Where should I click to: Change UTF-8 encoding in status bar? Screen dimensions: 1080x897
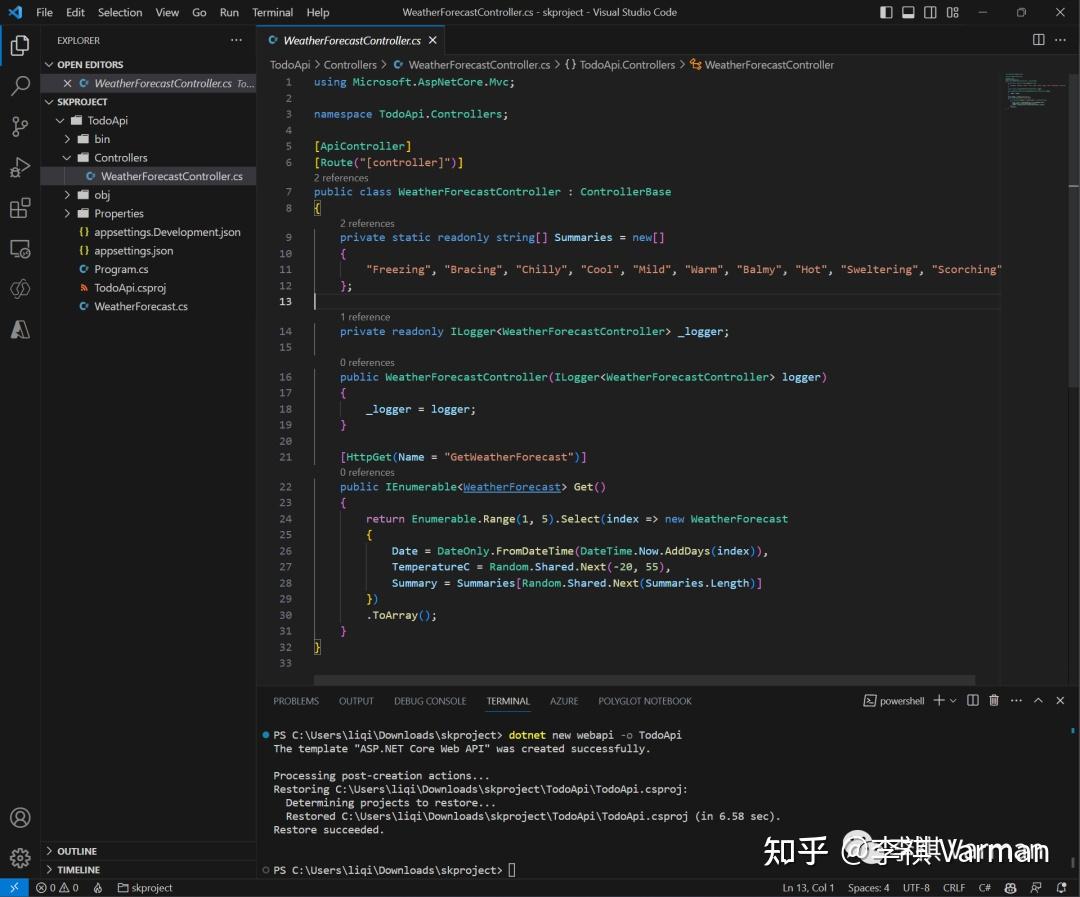pos(916,887)
